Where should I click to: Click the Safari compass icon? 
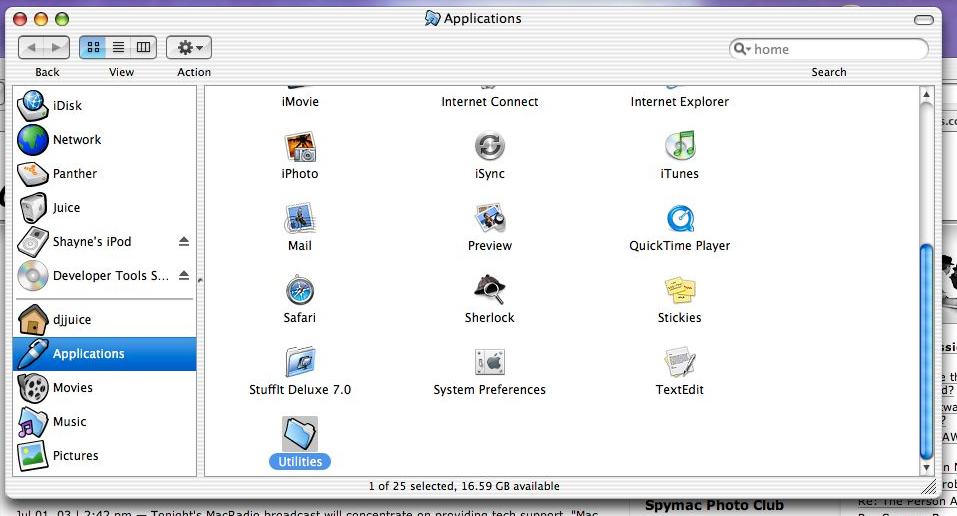point(300,291)
